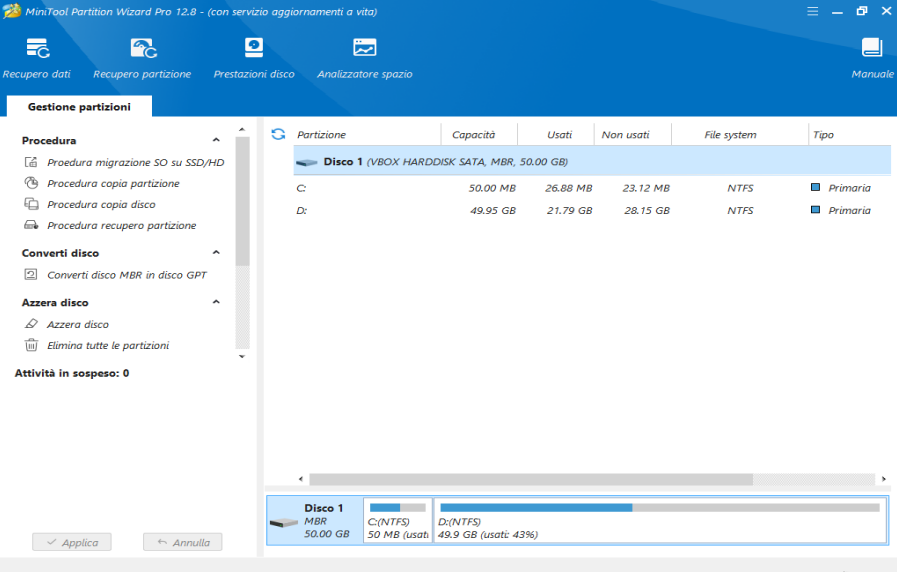Viewport: 897px width, 572px height.
Task: Click the NTFS file system cell for D:
Action: pyautogui.click(x=740, y=210)
